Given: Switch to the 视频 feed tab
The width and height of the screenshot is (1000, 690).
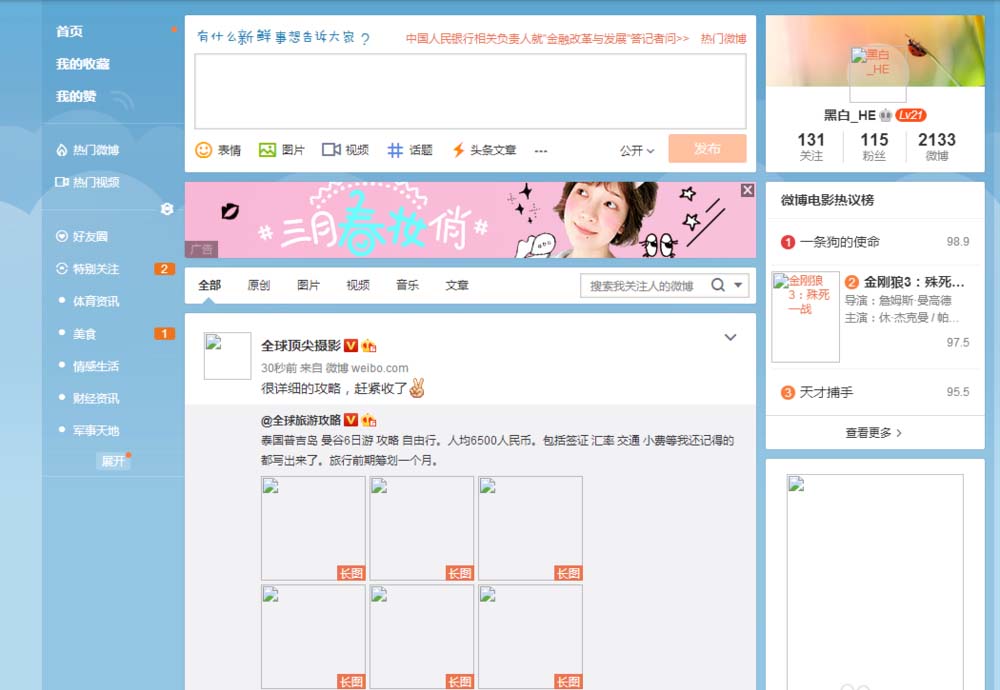Looking at the screenshot, I should 358,285.
